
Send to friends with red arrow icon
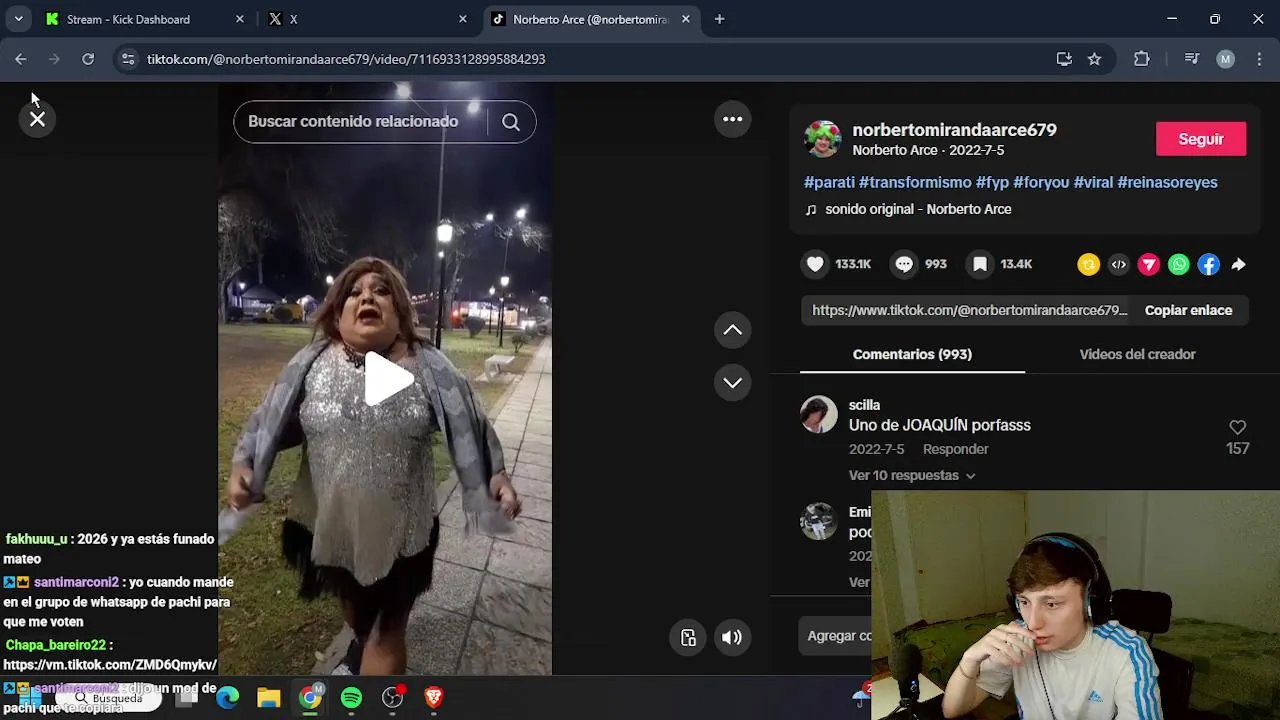click(1149, 264)
